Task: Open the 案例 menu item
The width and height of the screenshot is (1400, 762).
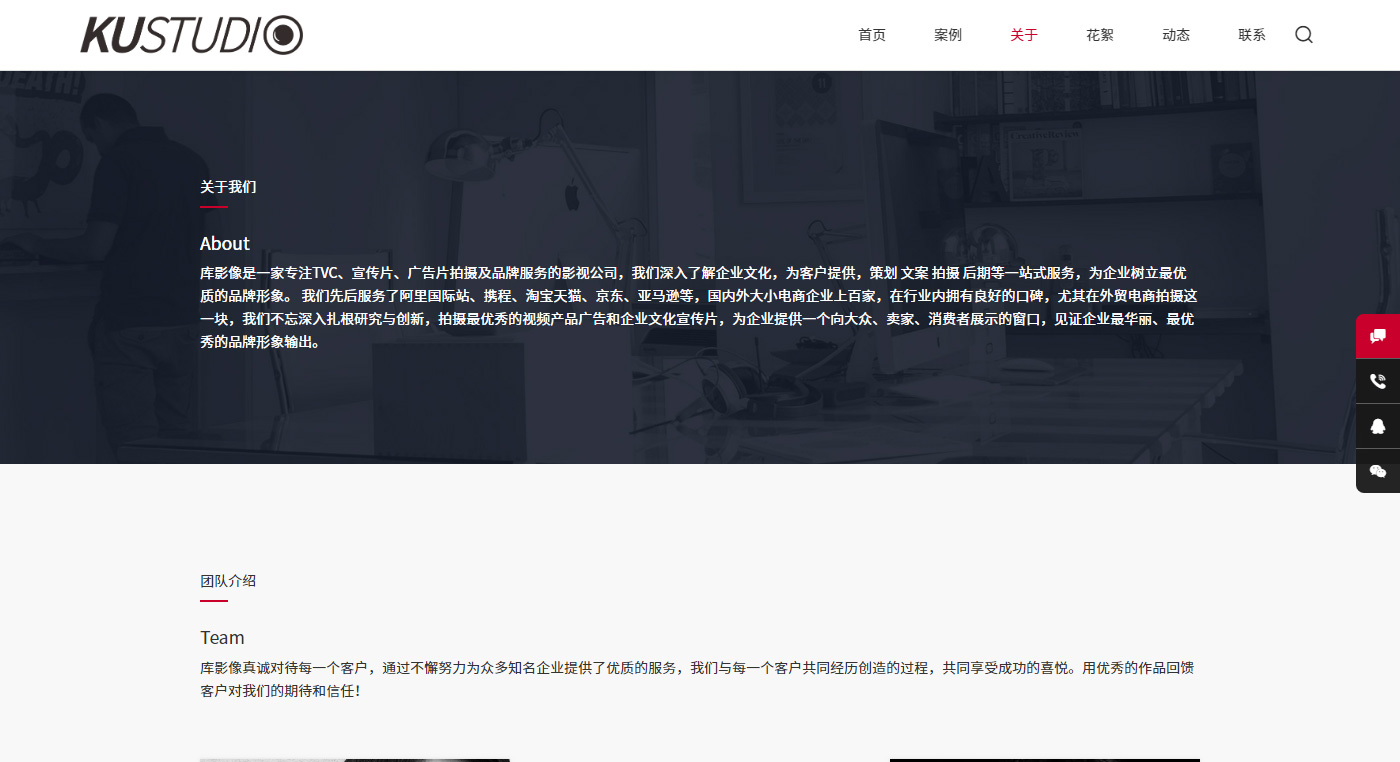Action: pos(947,35)
